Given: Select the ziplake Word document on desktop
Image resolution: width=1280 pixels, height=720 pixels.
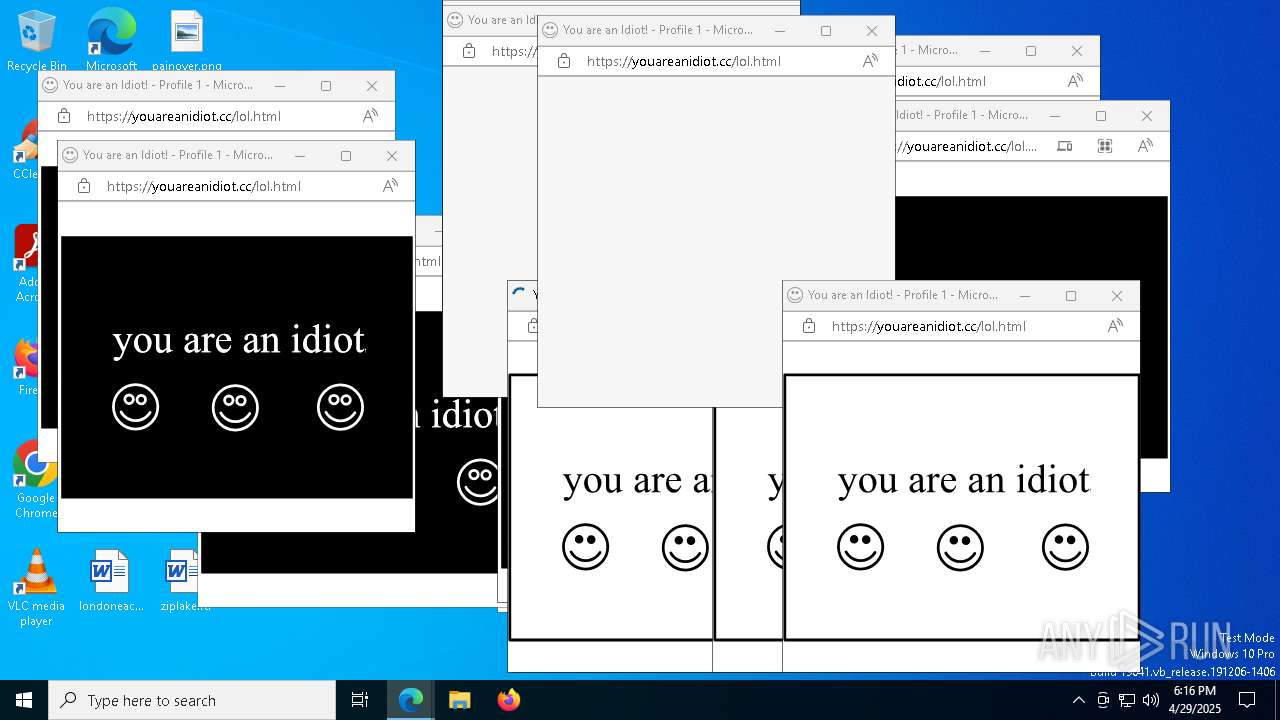Looking at the screenshot, I should coord(184,580).
